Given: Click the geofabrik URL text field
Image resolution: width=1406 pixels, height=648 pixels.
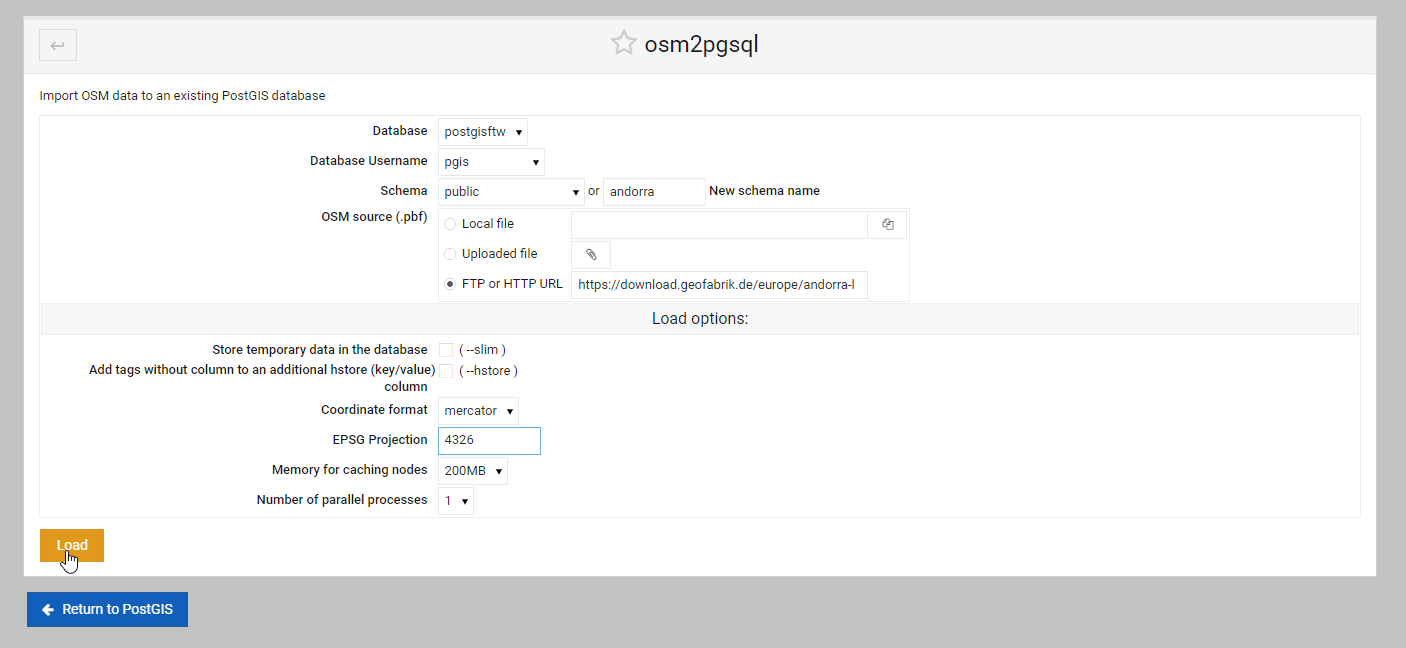Looking at the screenshot, I should point(719,285).
